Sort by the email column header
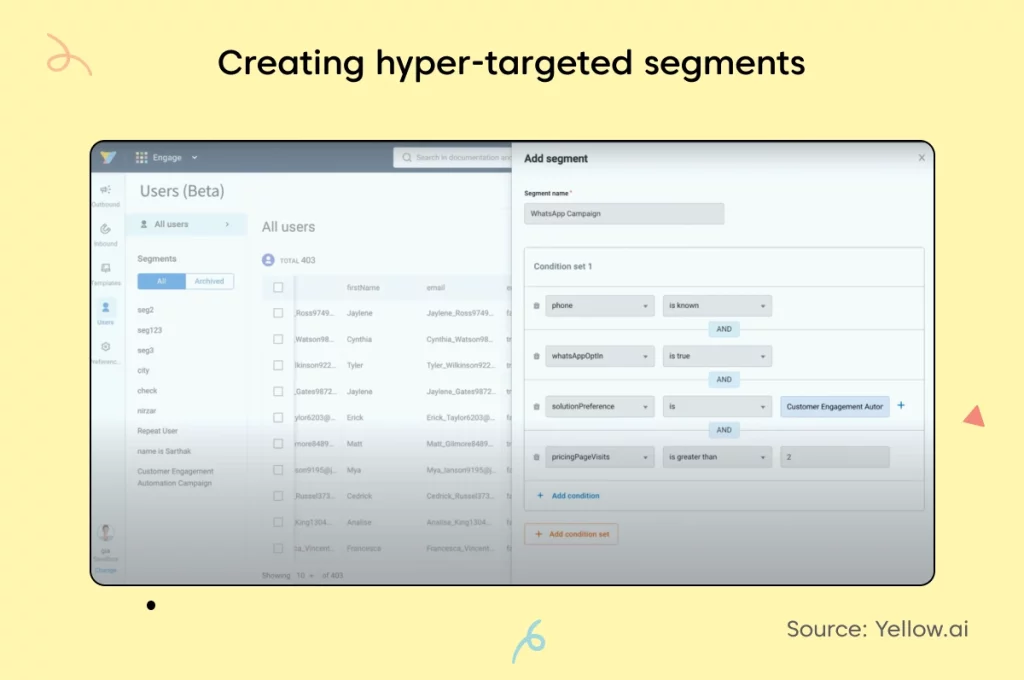1024x680 pixels. point(436,287)
